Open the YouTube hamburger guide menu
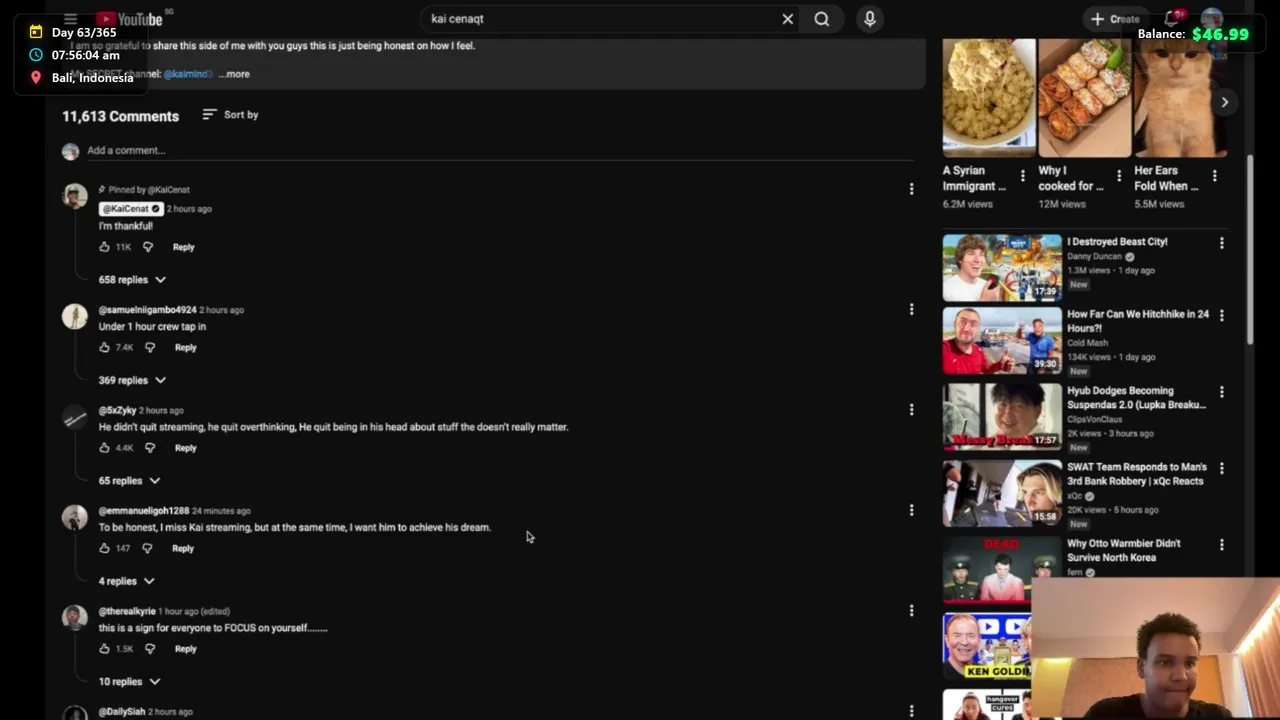The height and width of the screenshot is (720, 1280). point(70,19)
